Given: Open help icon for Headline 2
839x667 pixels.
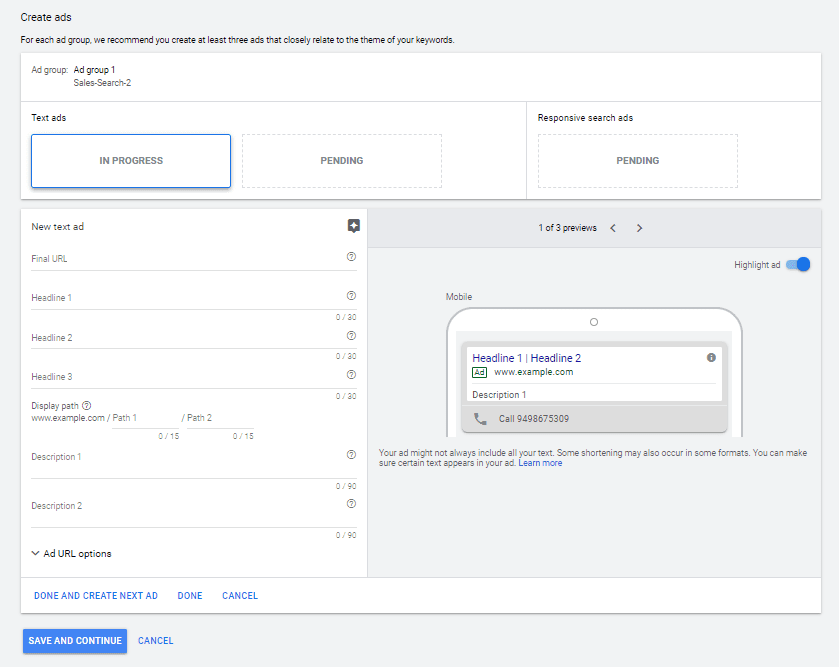Looking at the screenshot, I should [351, 335].
